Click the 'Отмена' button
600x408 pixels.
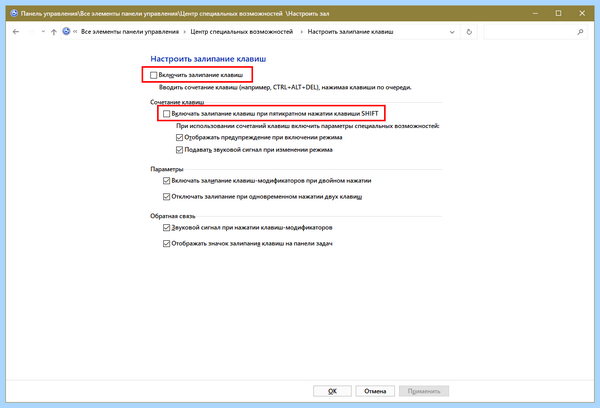click(x=375, y=391)
